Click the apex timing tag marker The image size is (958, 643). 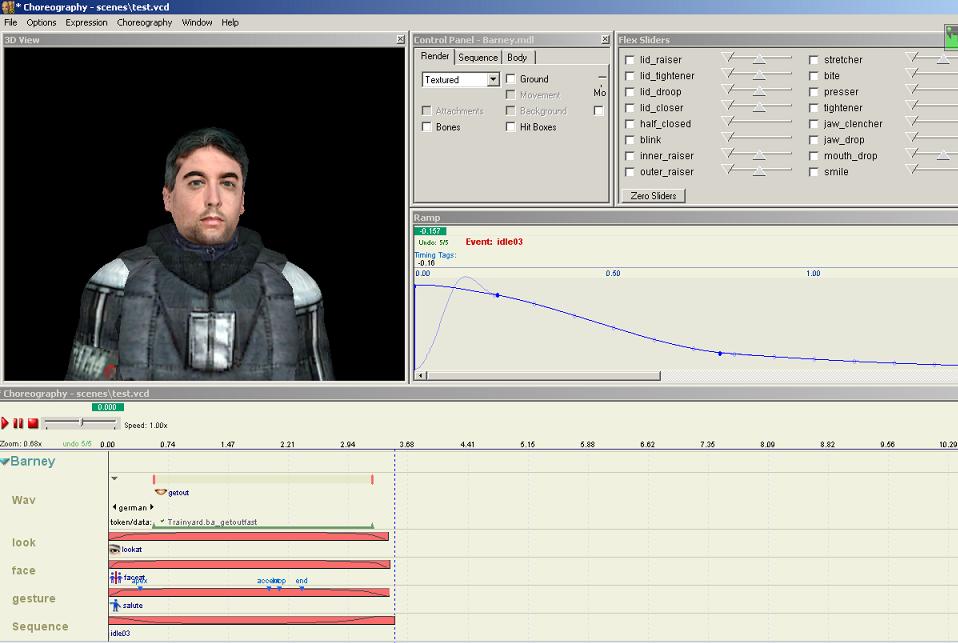(x=140, y=587)
